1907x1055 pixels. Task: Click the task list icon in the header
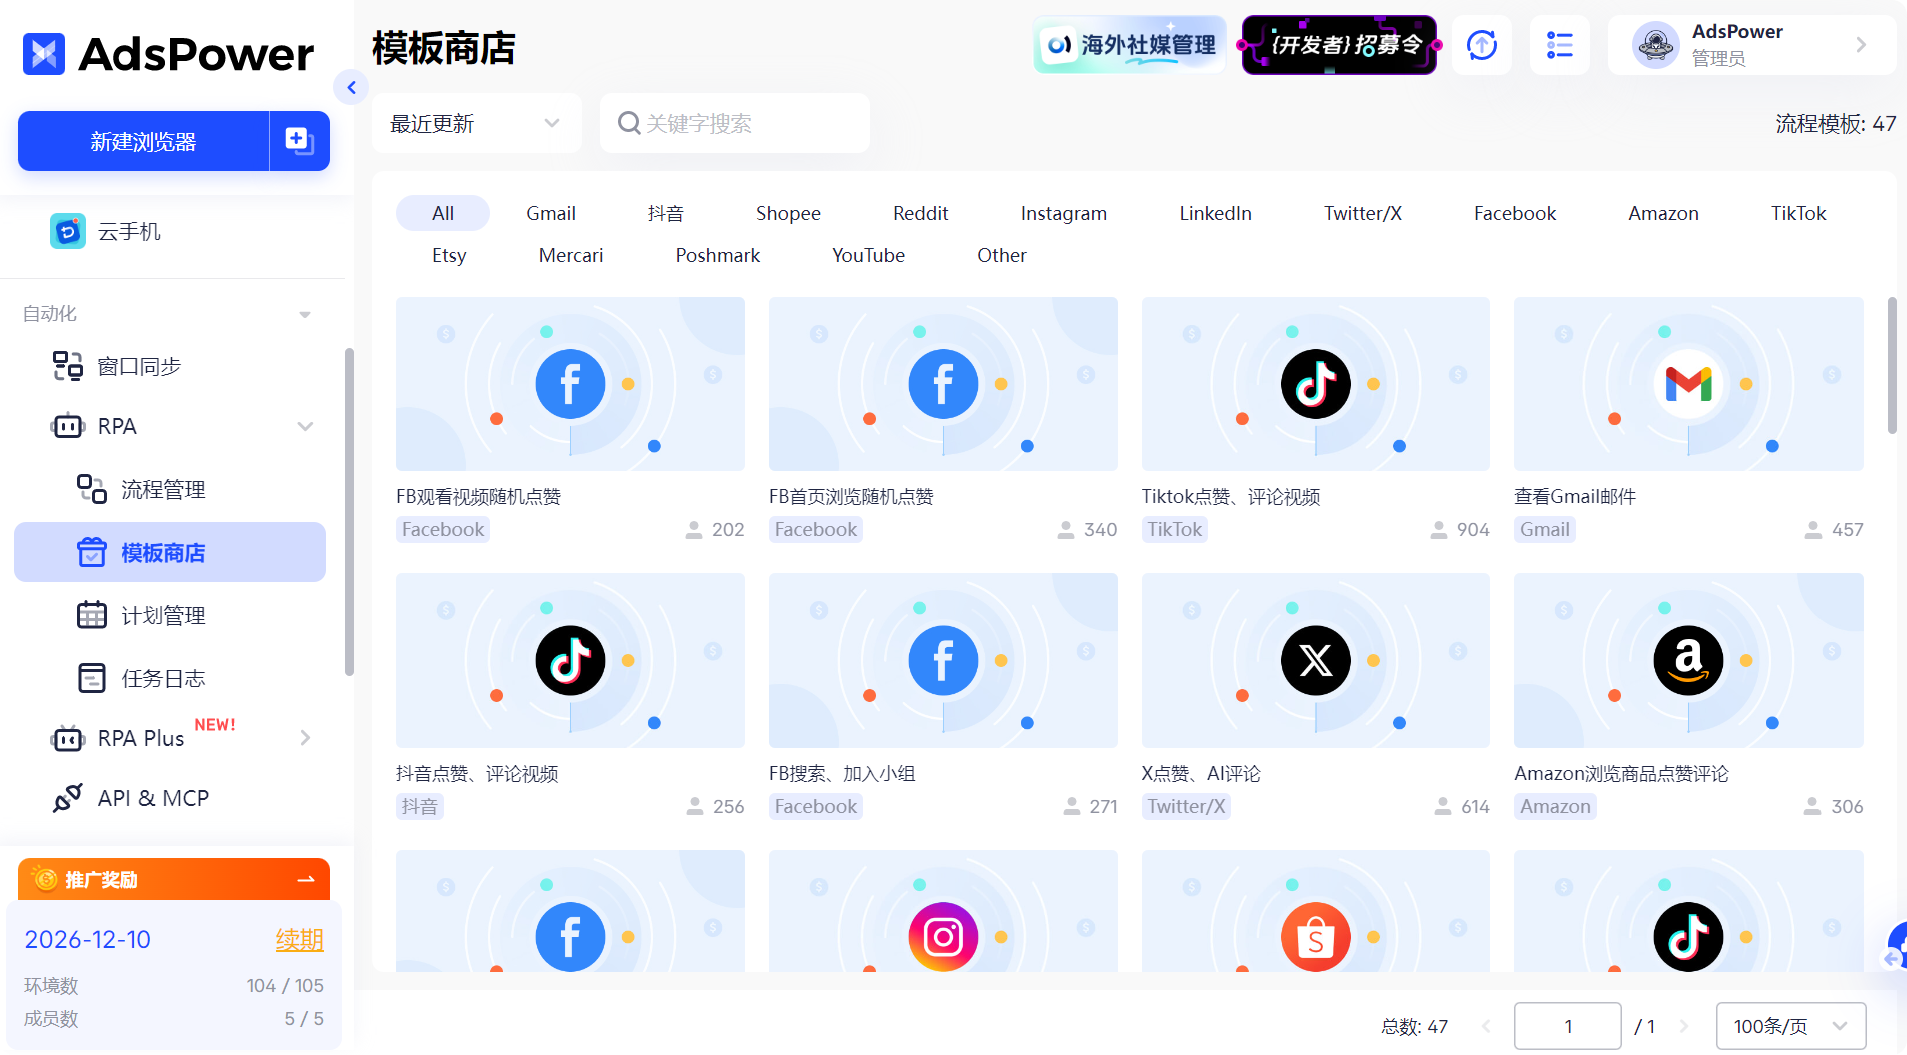point(1559,45)
